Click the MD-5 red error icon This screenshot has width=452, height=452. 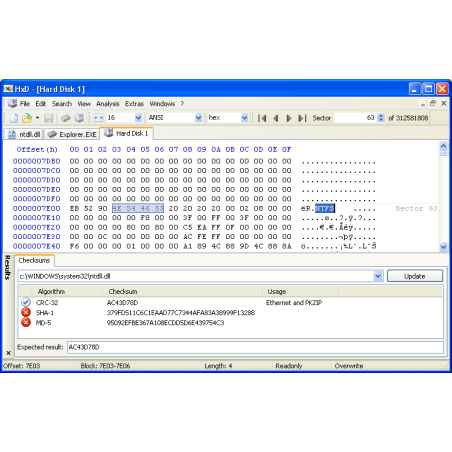coord(26,322)
